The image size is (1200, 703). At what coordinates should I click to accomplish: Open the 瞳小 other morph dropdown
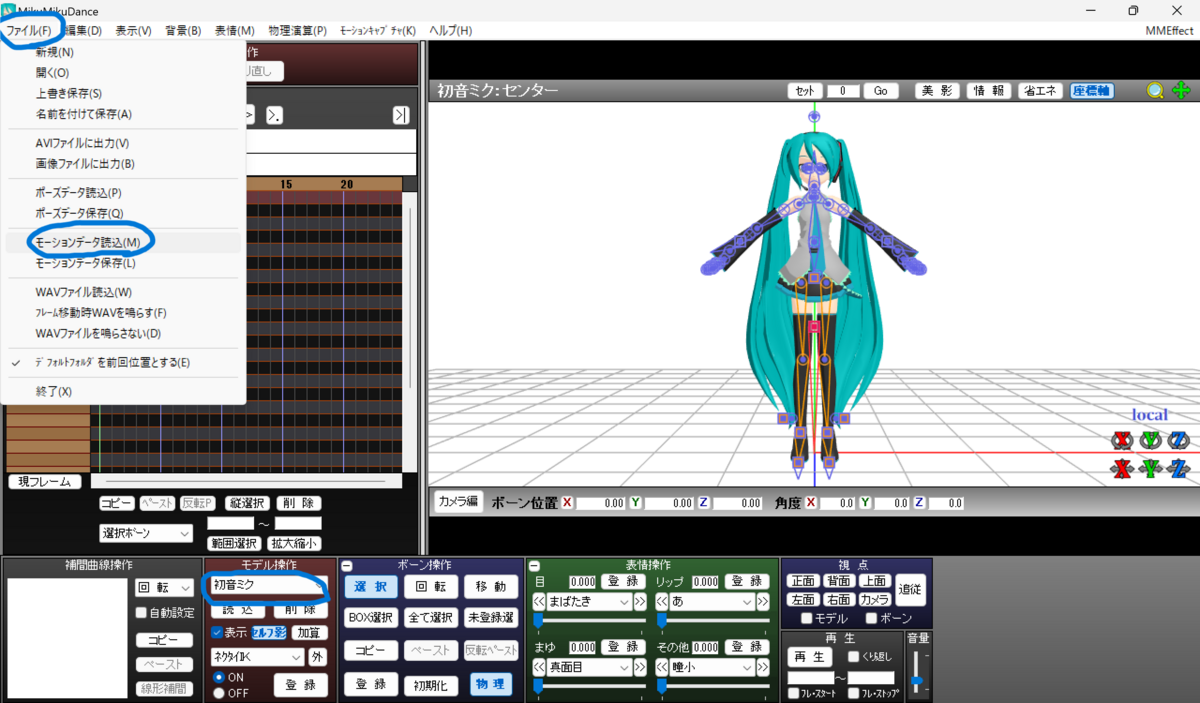713,667
